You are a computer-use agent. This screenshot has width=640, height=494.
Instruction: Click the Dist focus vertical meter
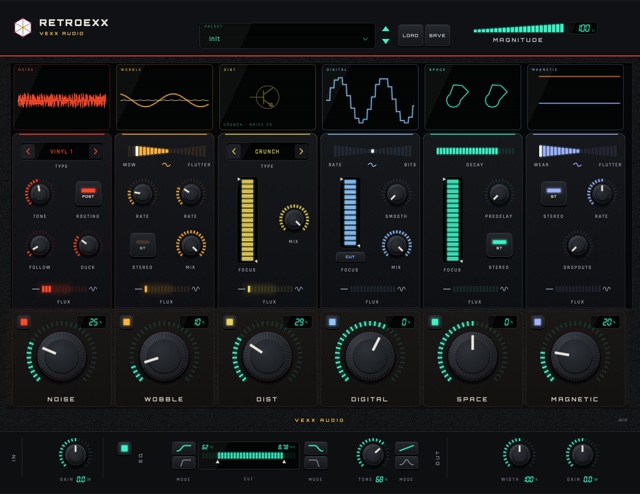coord(247,220)
